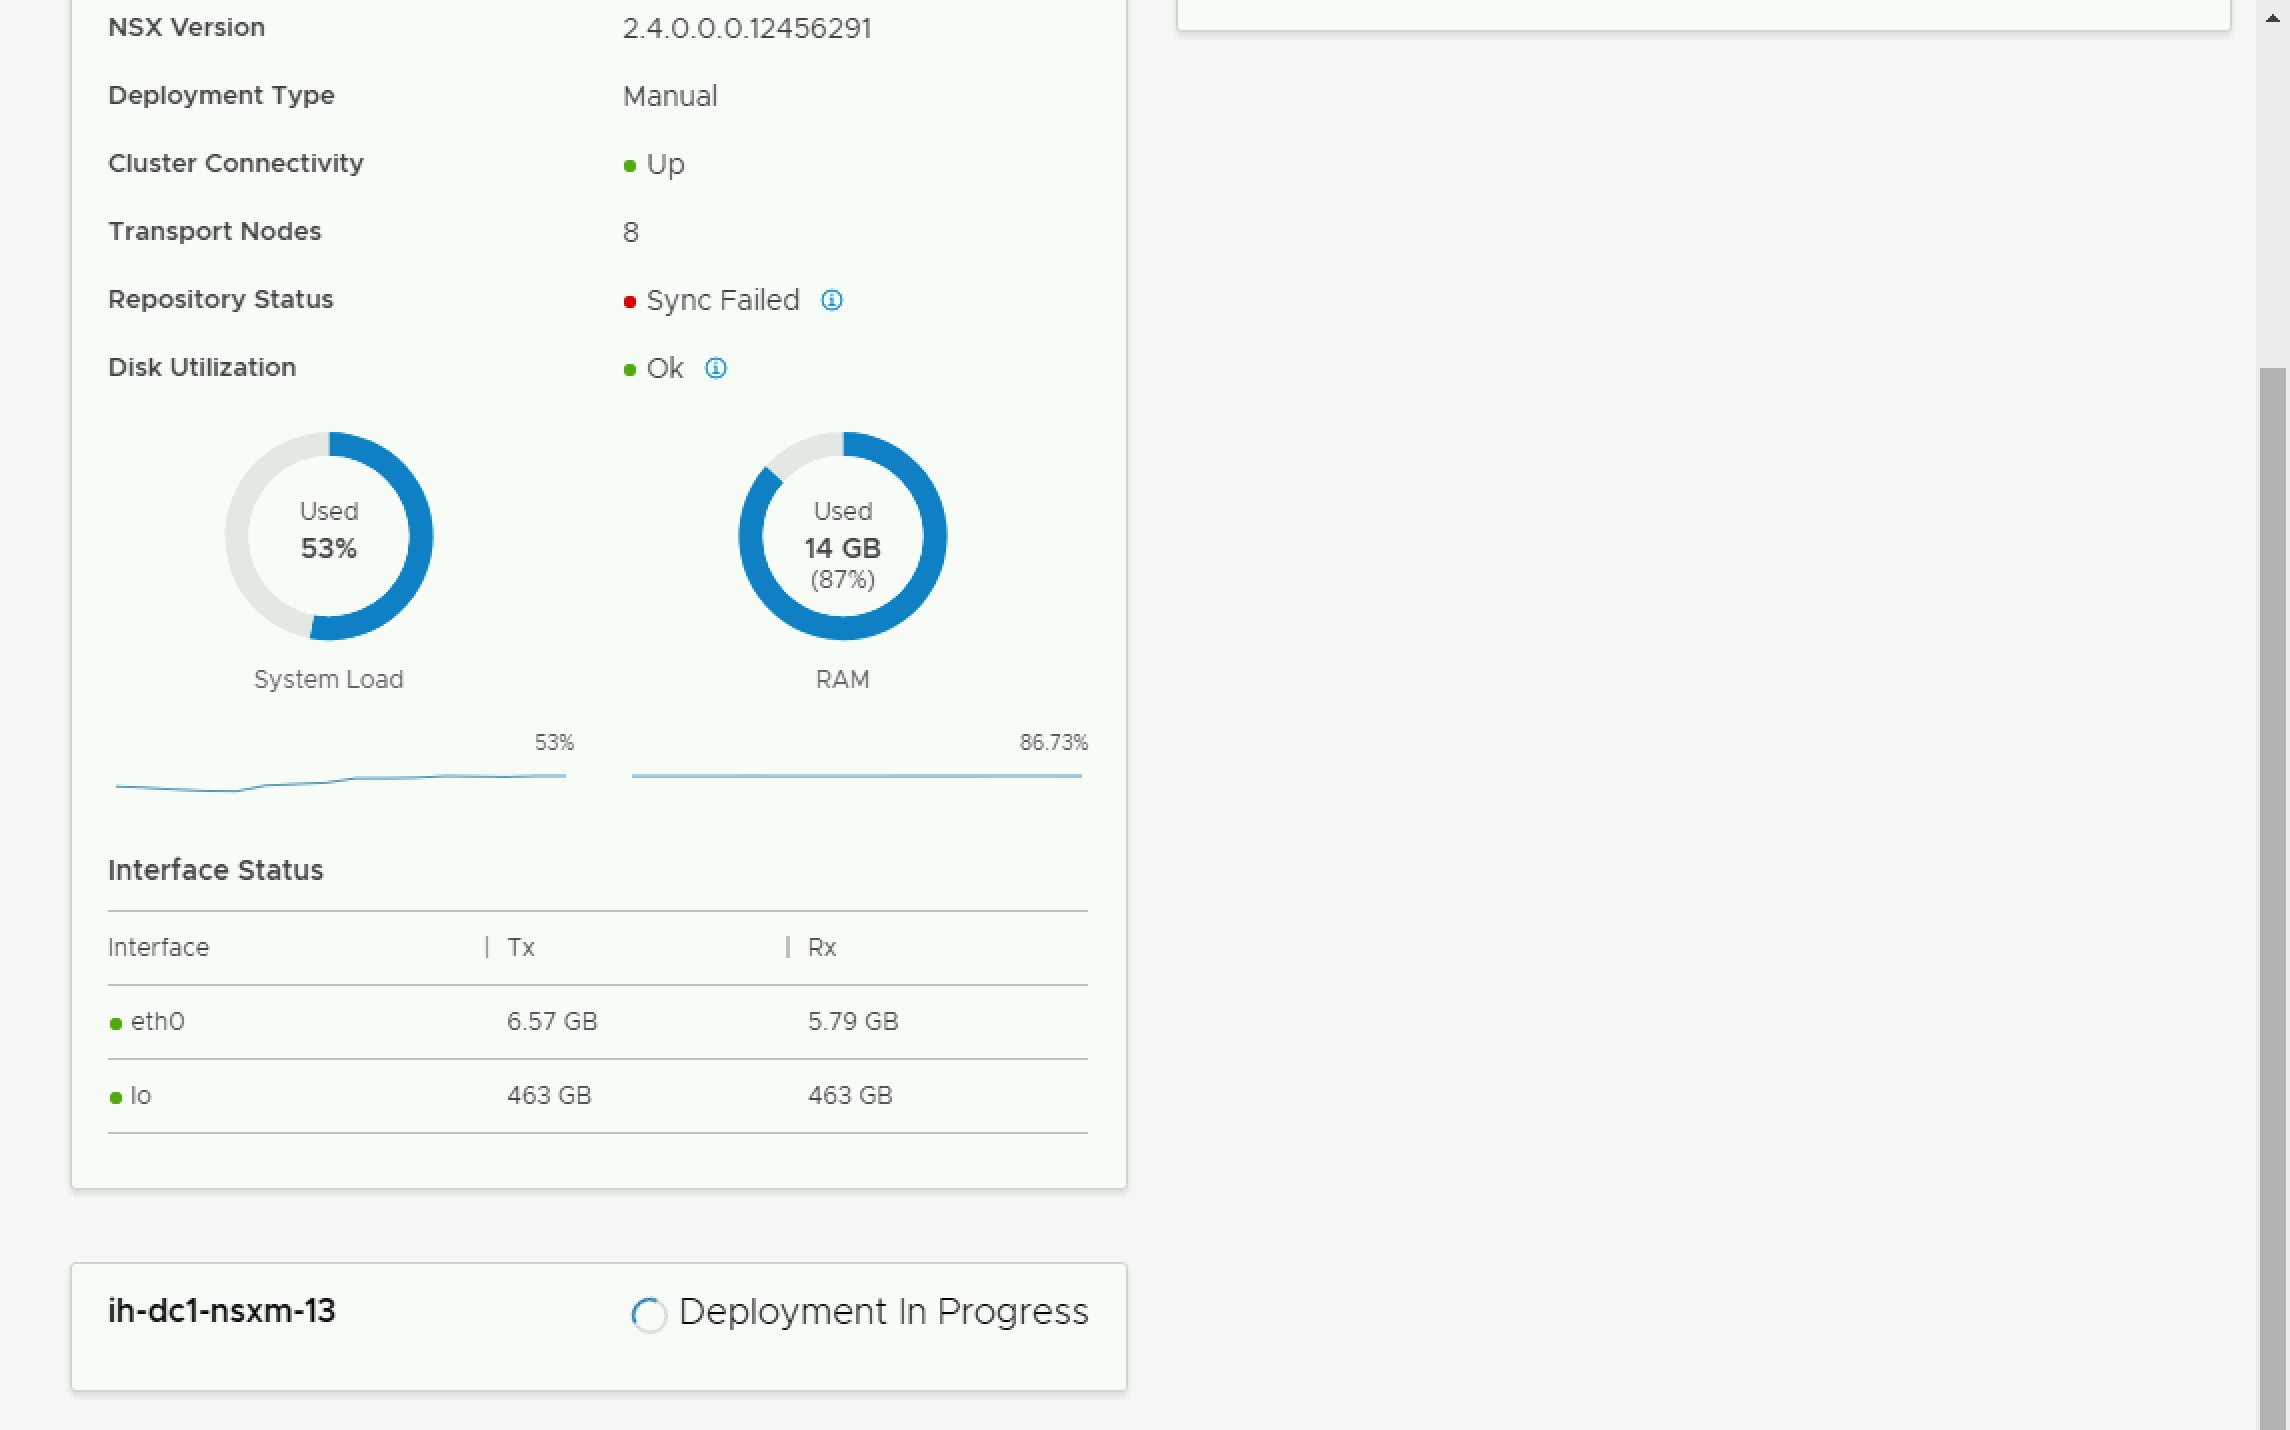
Task: Click the Tx column header
Action: coord(521,947)
